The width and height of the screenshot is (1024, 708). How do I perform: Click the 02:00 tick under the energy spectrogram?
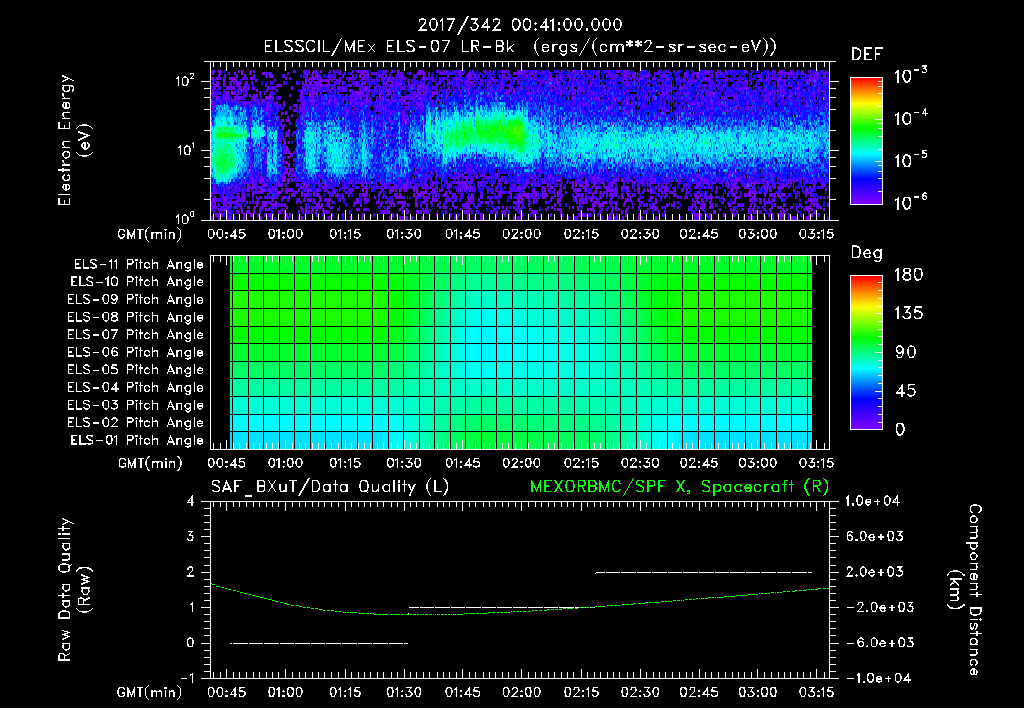521,234
